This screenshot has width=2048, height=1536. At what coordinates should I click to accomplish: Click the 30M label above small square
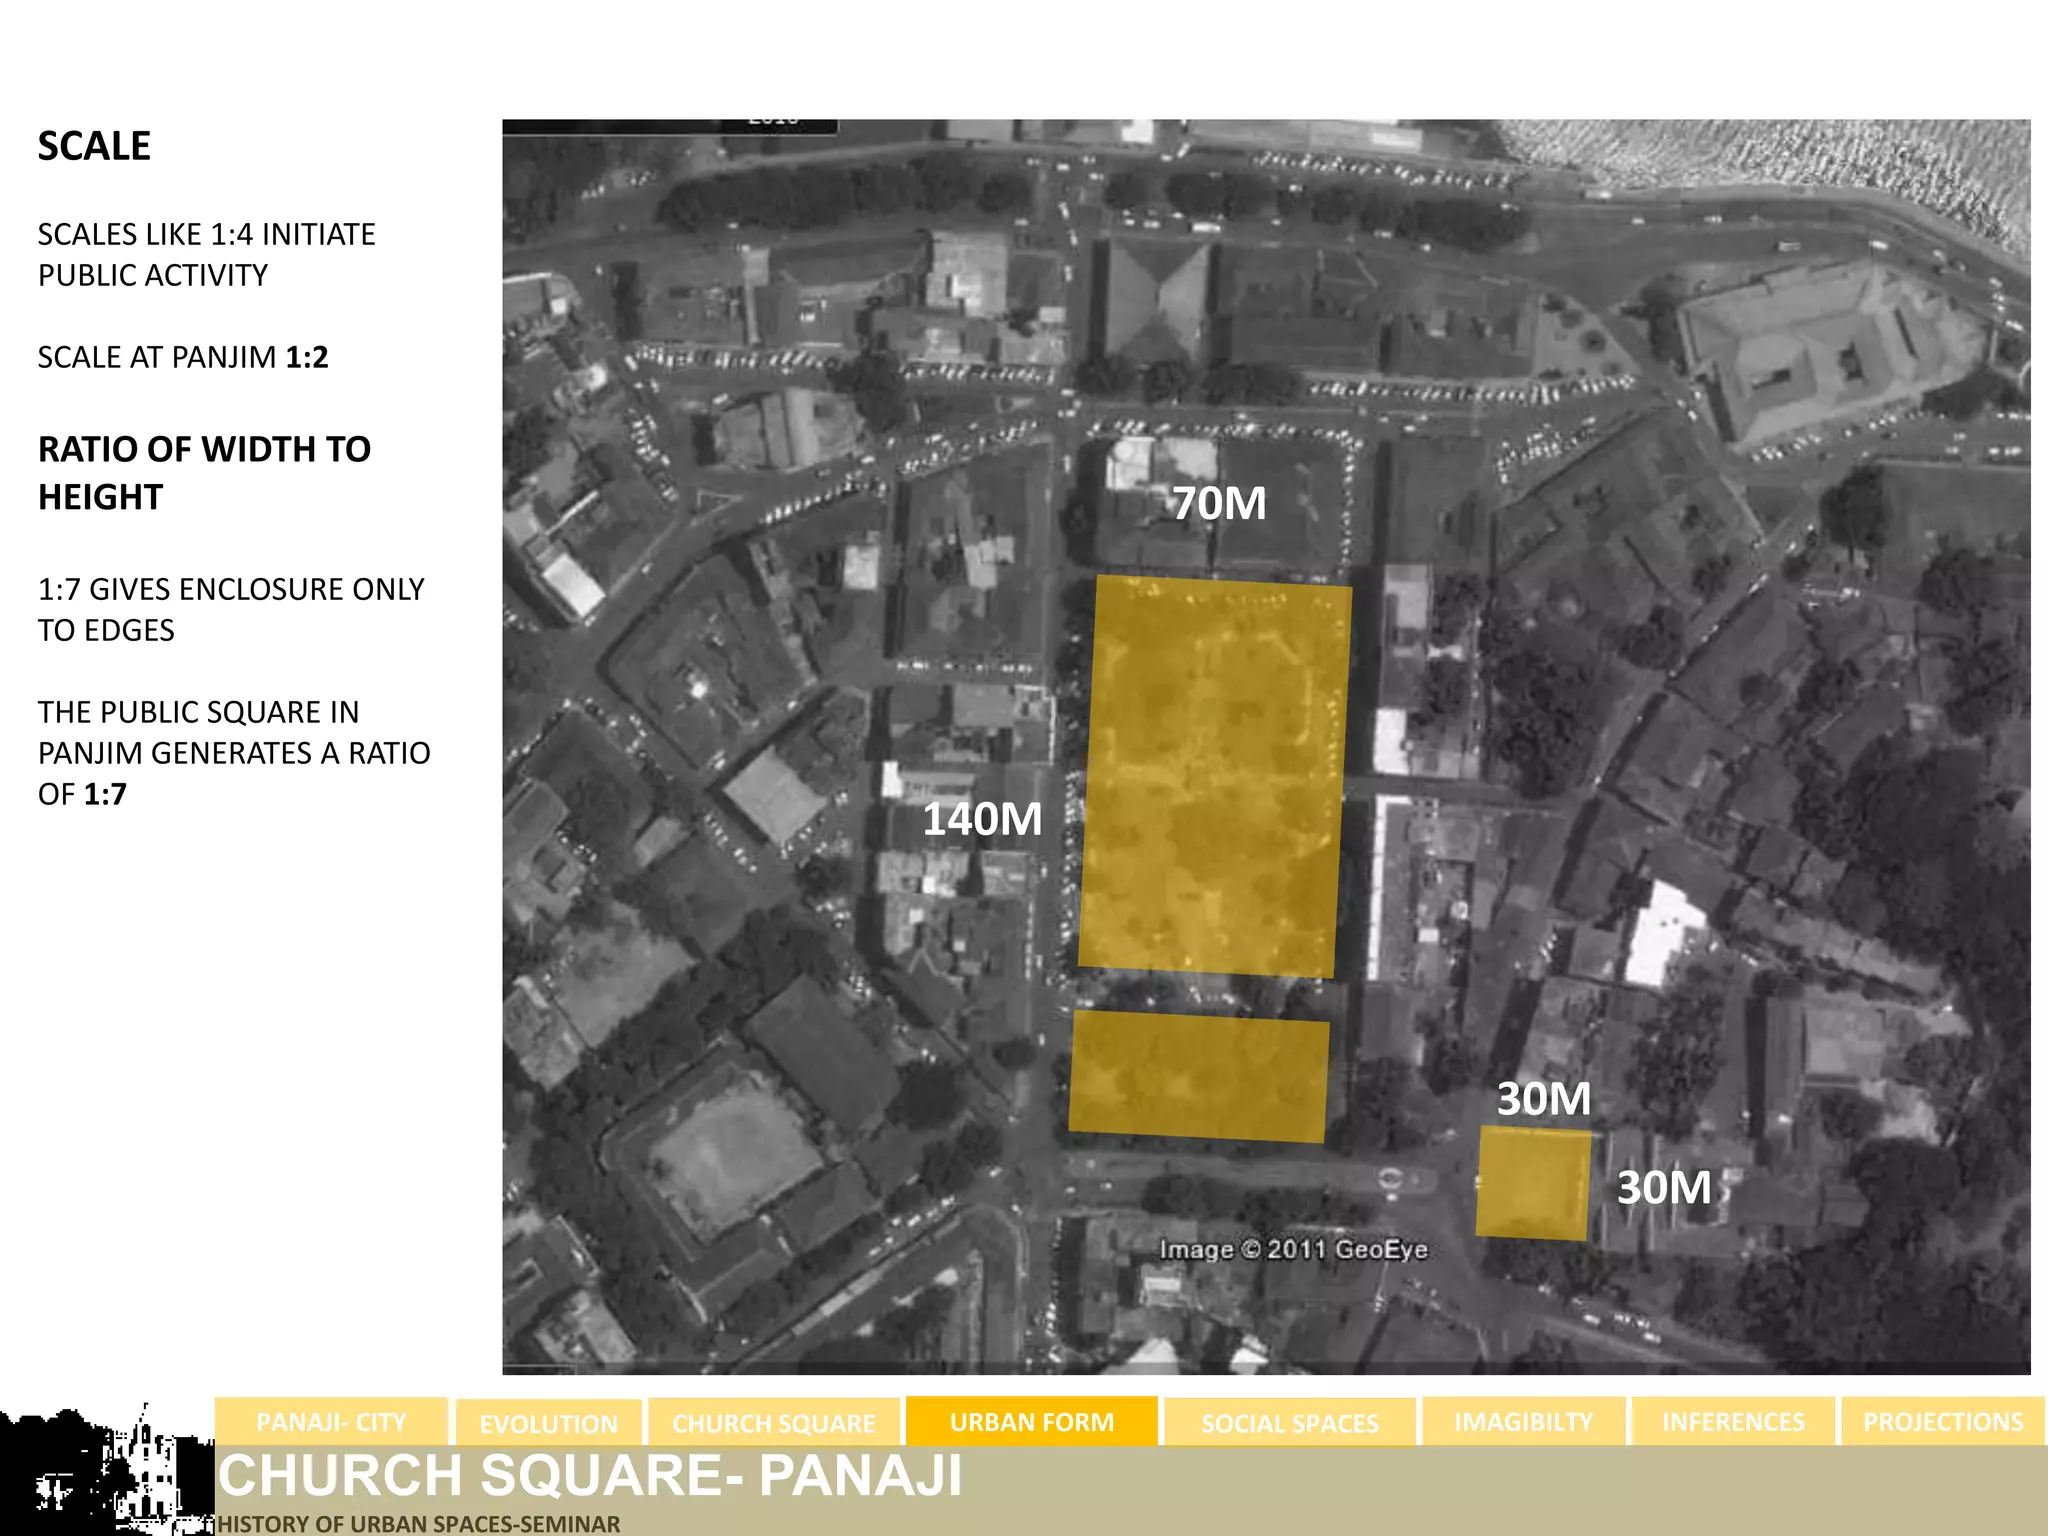1543,1098
